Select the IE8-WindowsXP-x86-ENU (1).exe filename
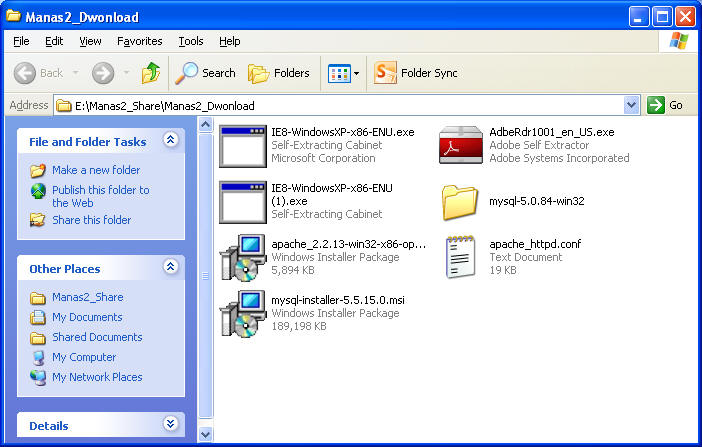This screenshot has height=447, width=702. click(x=332, y=194)
